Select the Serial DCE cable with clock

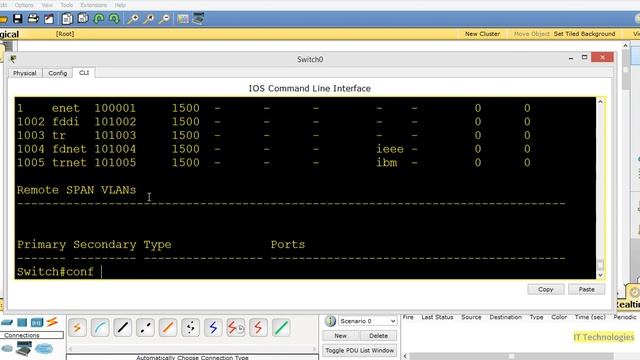236,328
